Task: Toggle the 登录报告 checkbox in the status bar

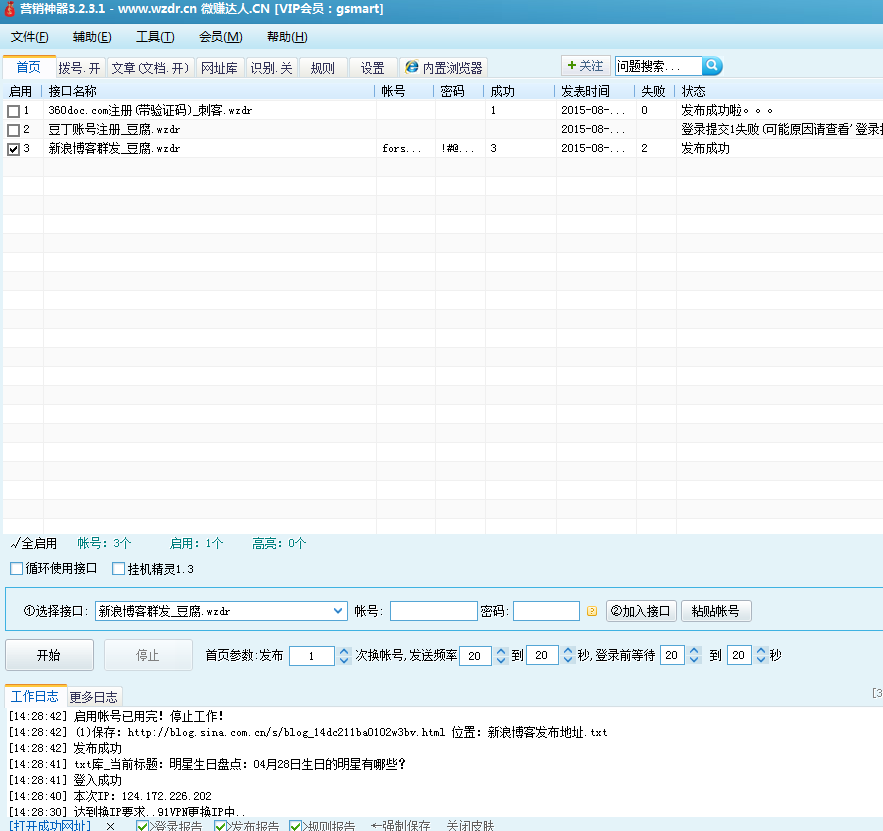Action: pyautogui.click(x=142, y=826)
